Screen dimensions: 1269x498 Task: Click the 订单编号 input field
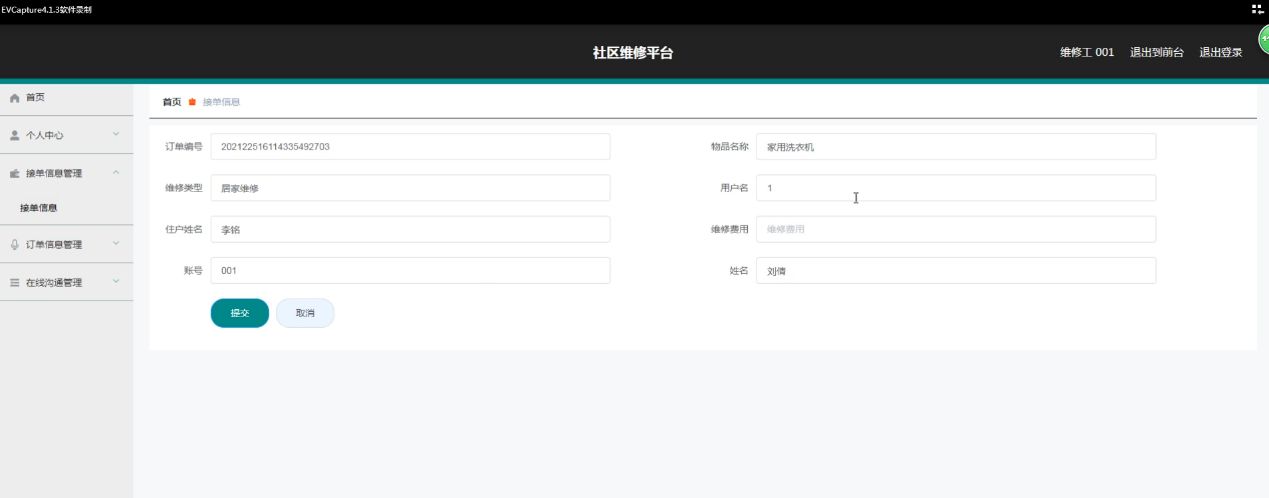[x=410, y=146]
